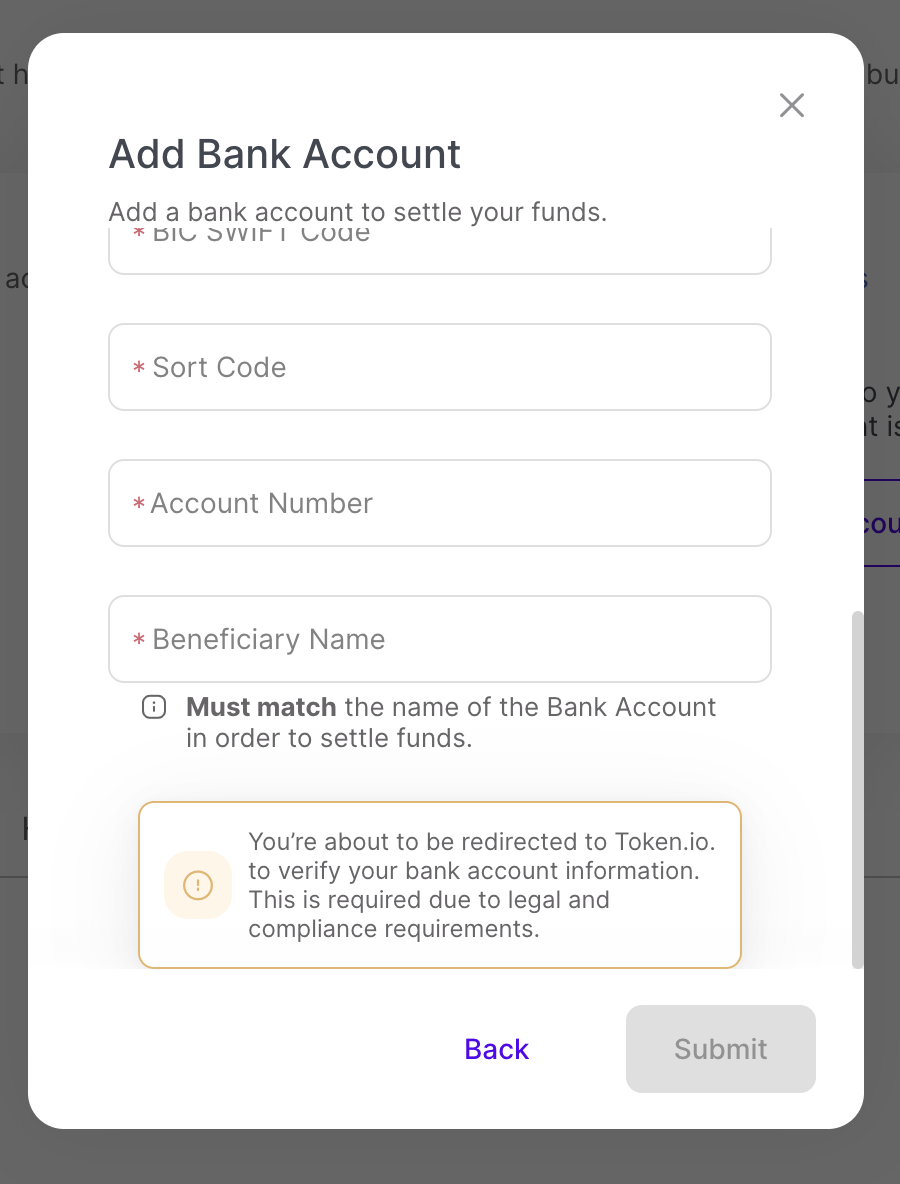Focus the Sort Code input field
This screenshot has width=900, height=1184.
[x=440, y=367]
